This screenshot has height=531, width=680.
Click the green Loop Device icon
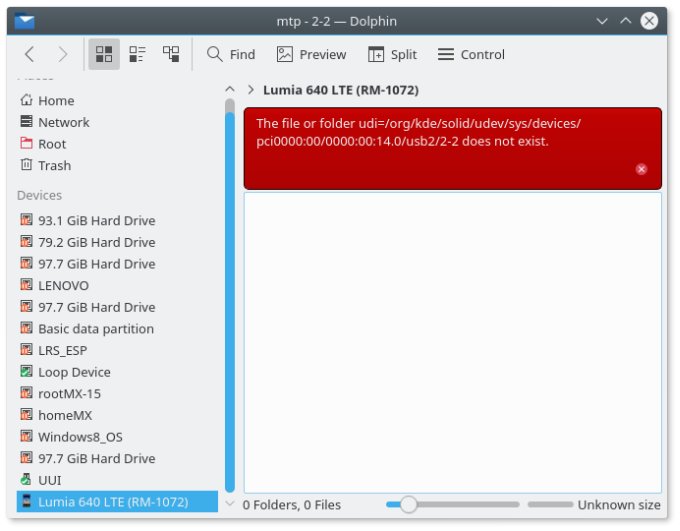click(26, 371)
